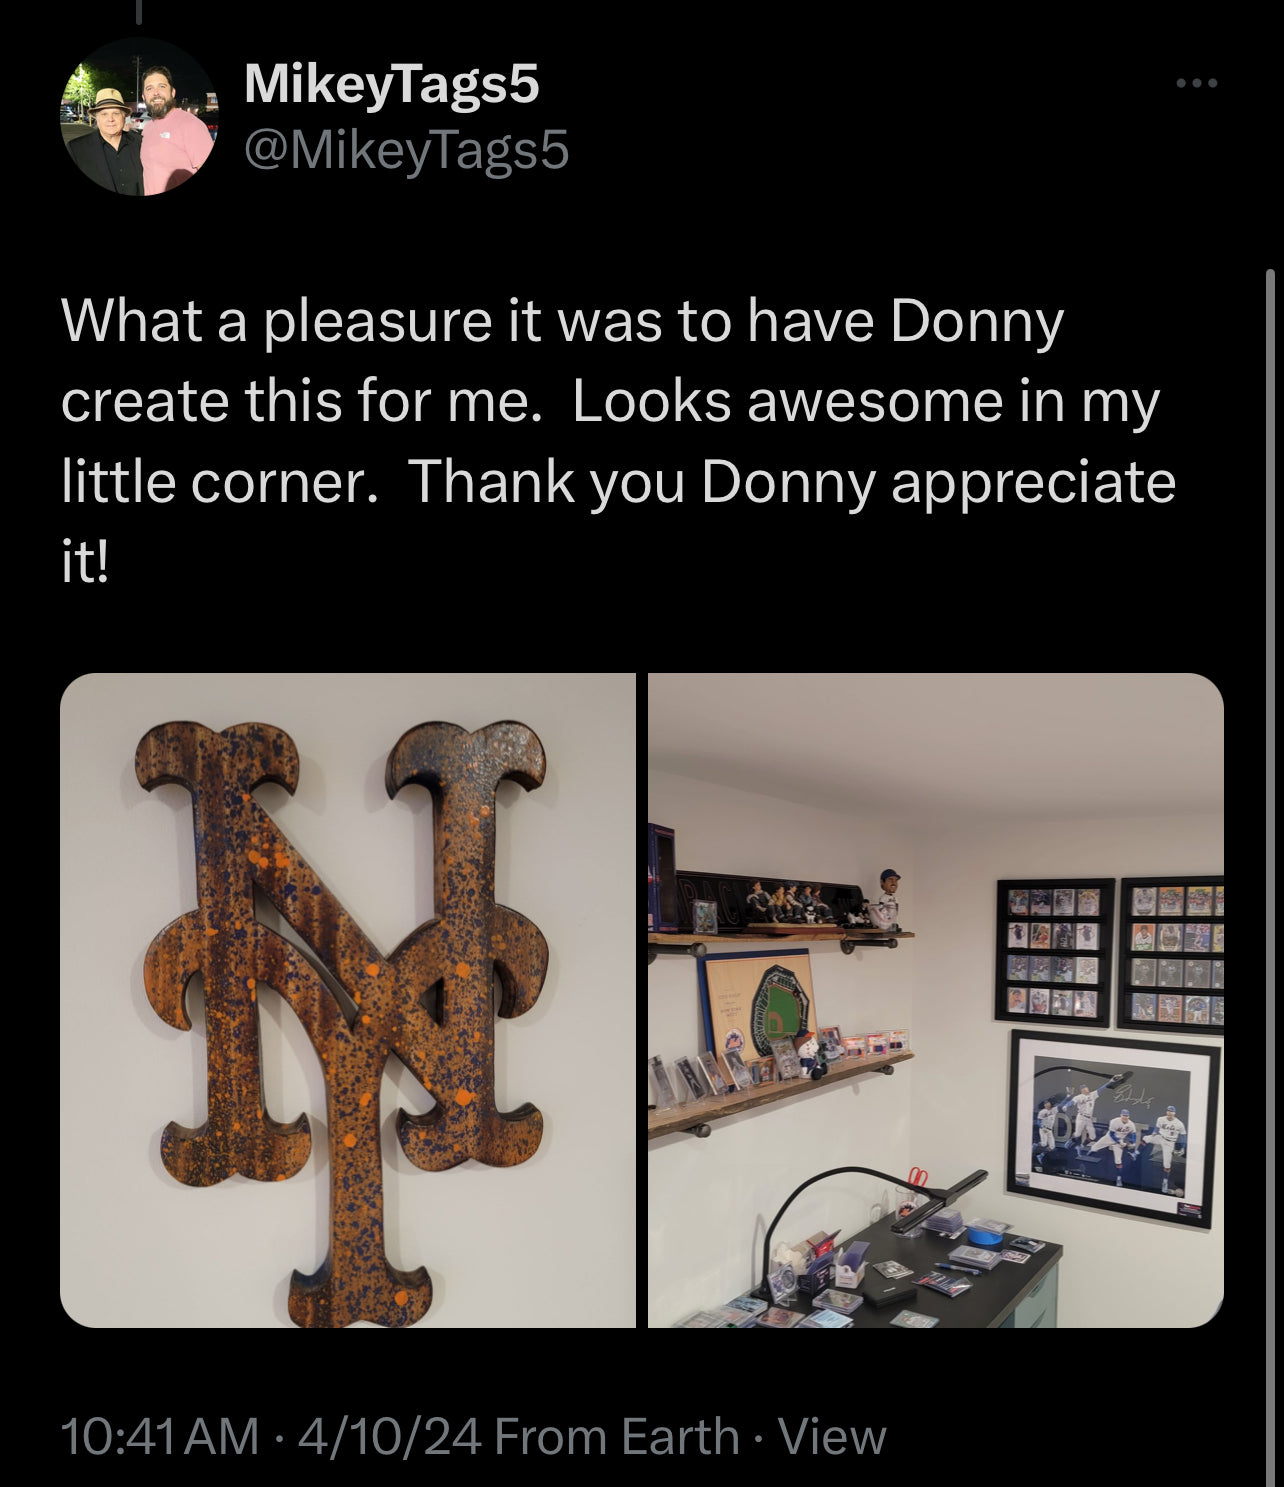Image resolution: width=1284 pixels, height=1487 pixels.
Task: Click the bobblehead on the top shelf
Action: click(x=884, y=899)
